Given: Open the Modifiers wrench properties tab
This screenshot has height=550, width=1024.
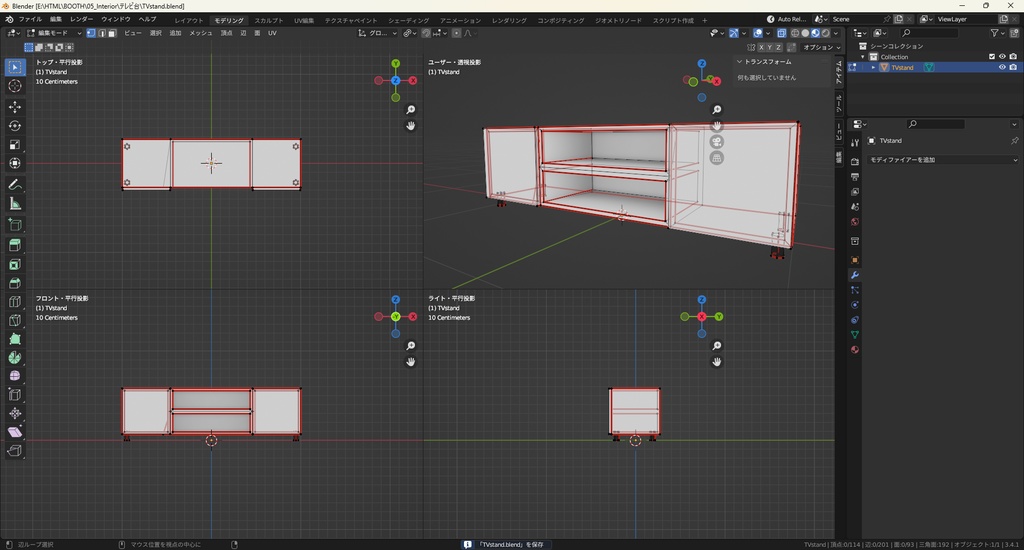Looking at the screenshot, I should (x=855, y=274).
